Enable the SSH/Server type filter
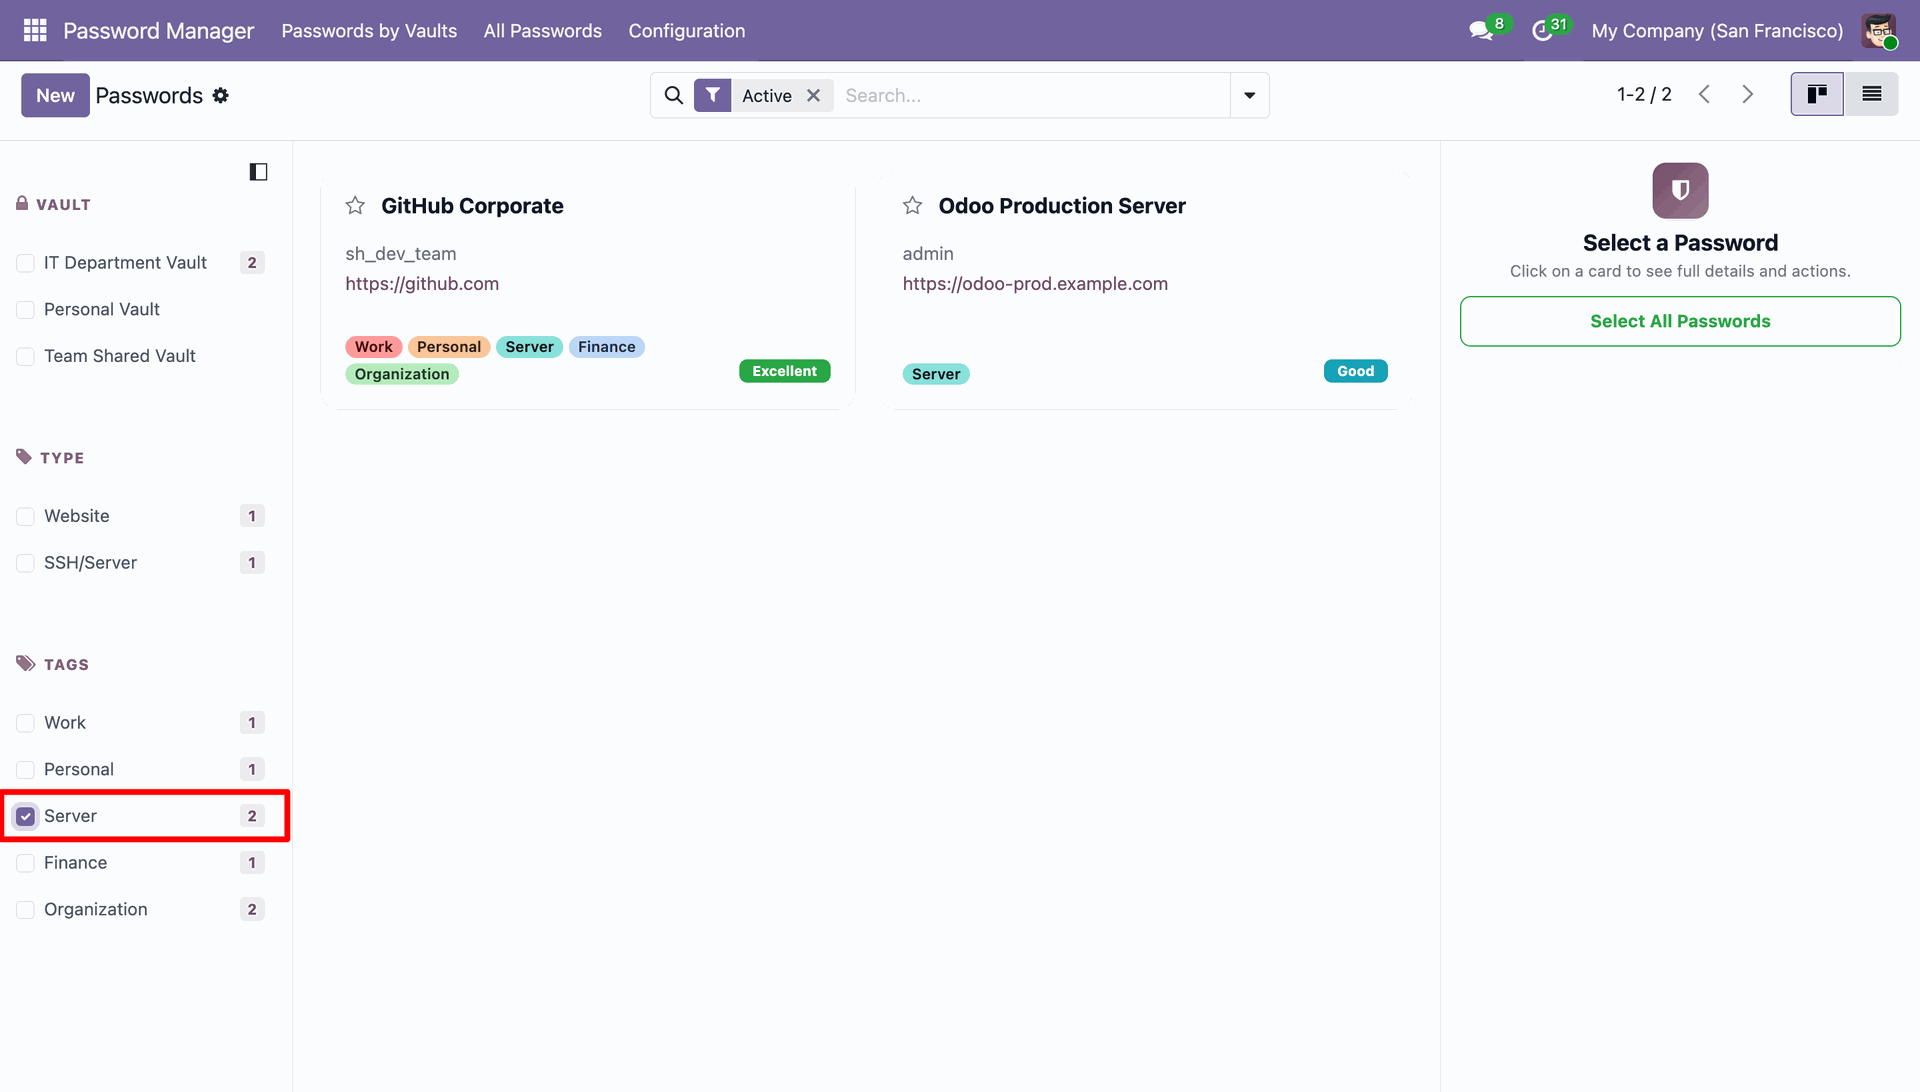Viewport: 1920px width, 1092px height. coord(26,563)
